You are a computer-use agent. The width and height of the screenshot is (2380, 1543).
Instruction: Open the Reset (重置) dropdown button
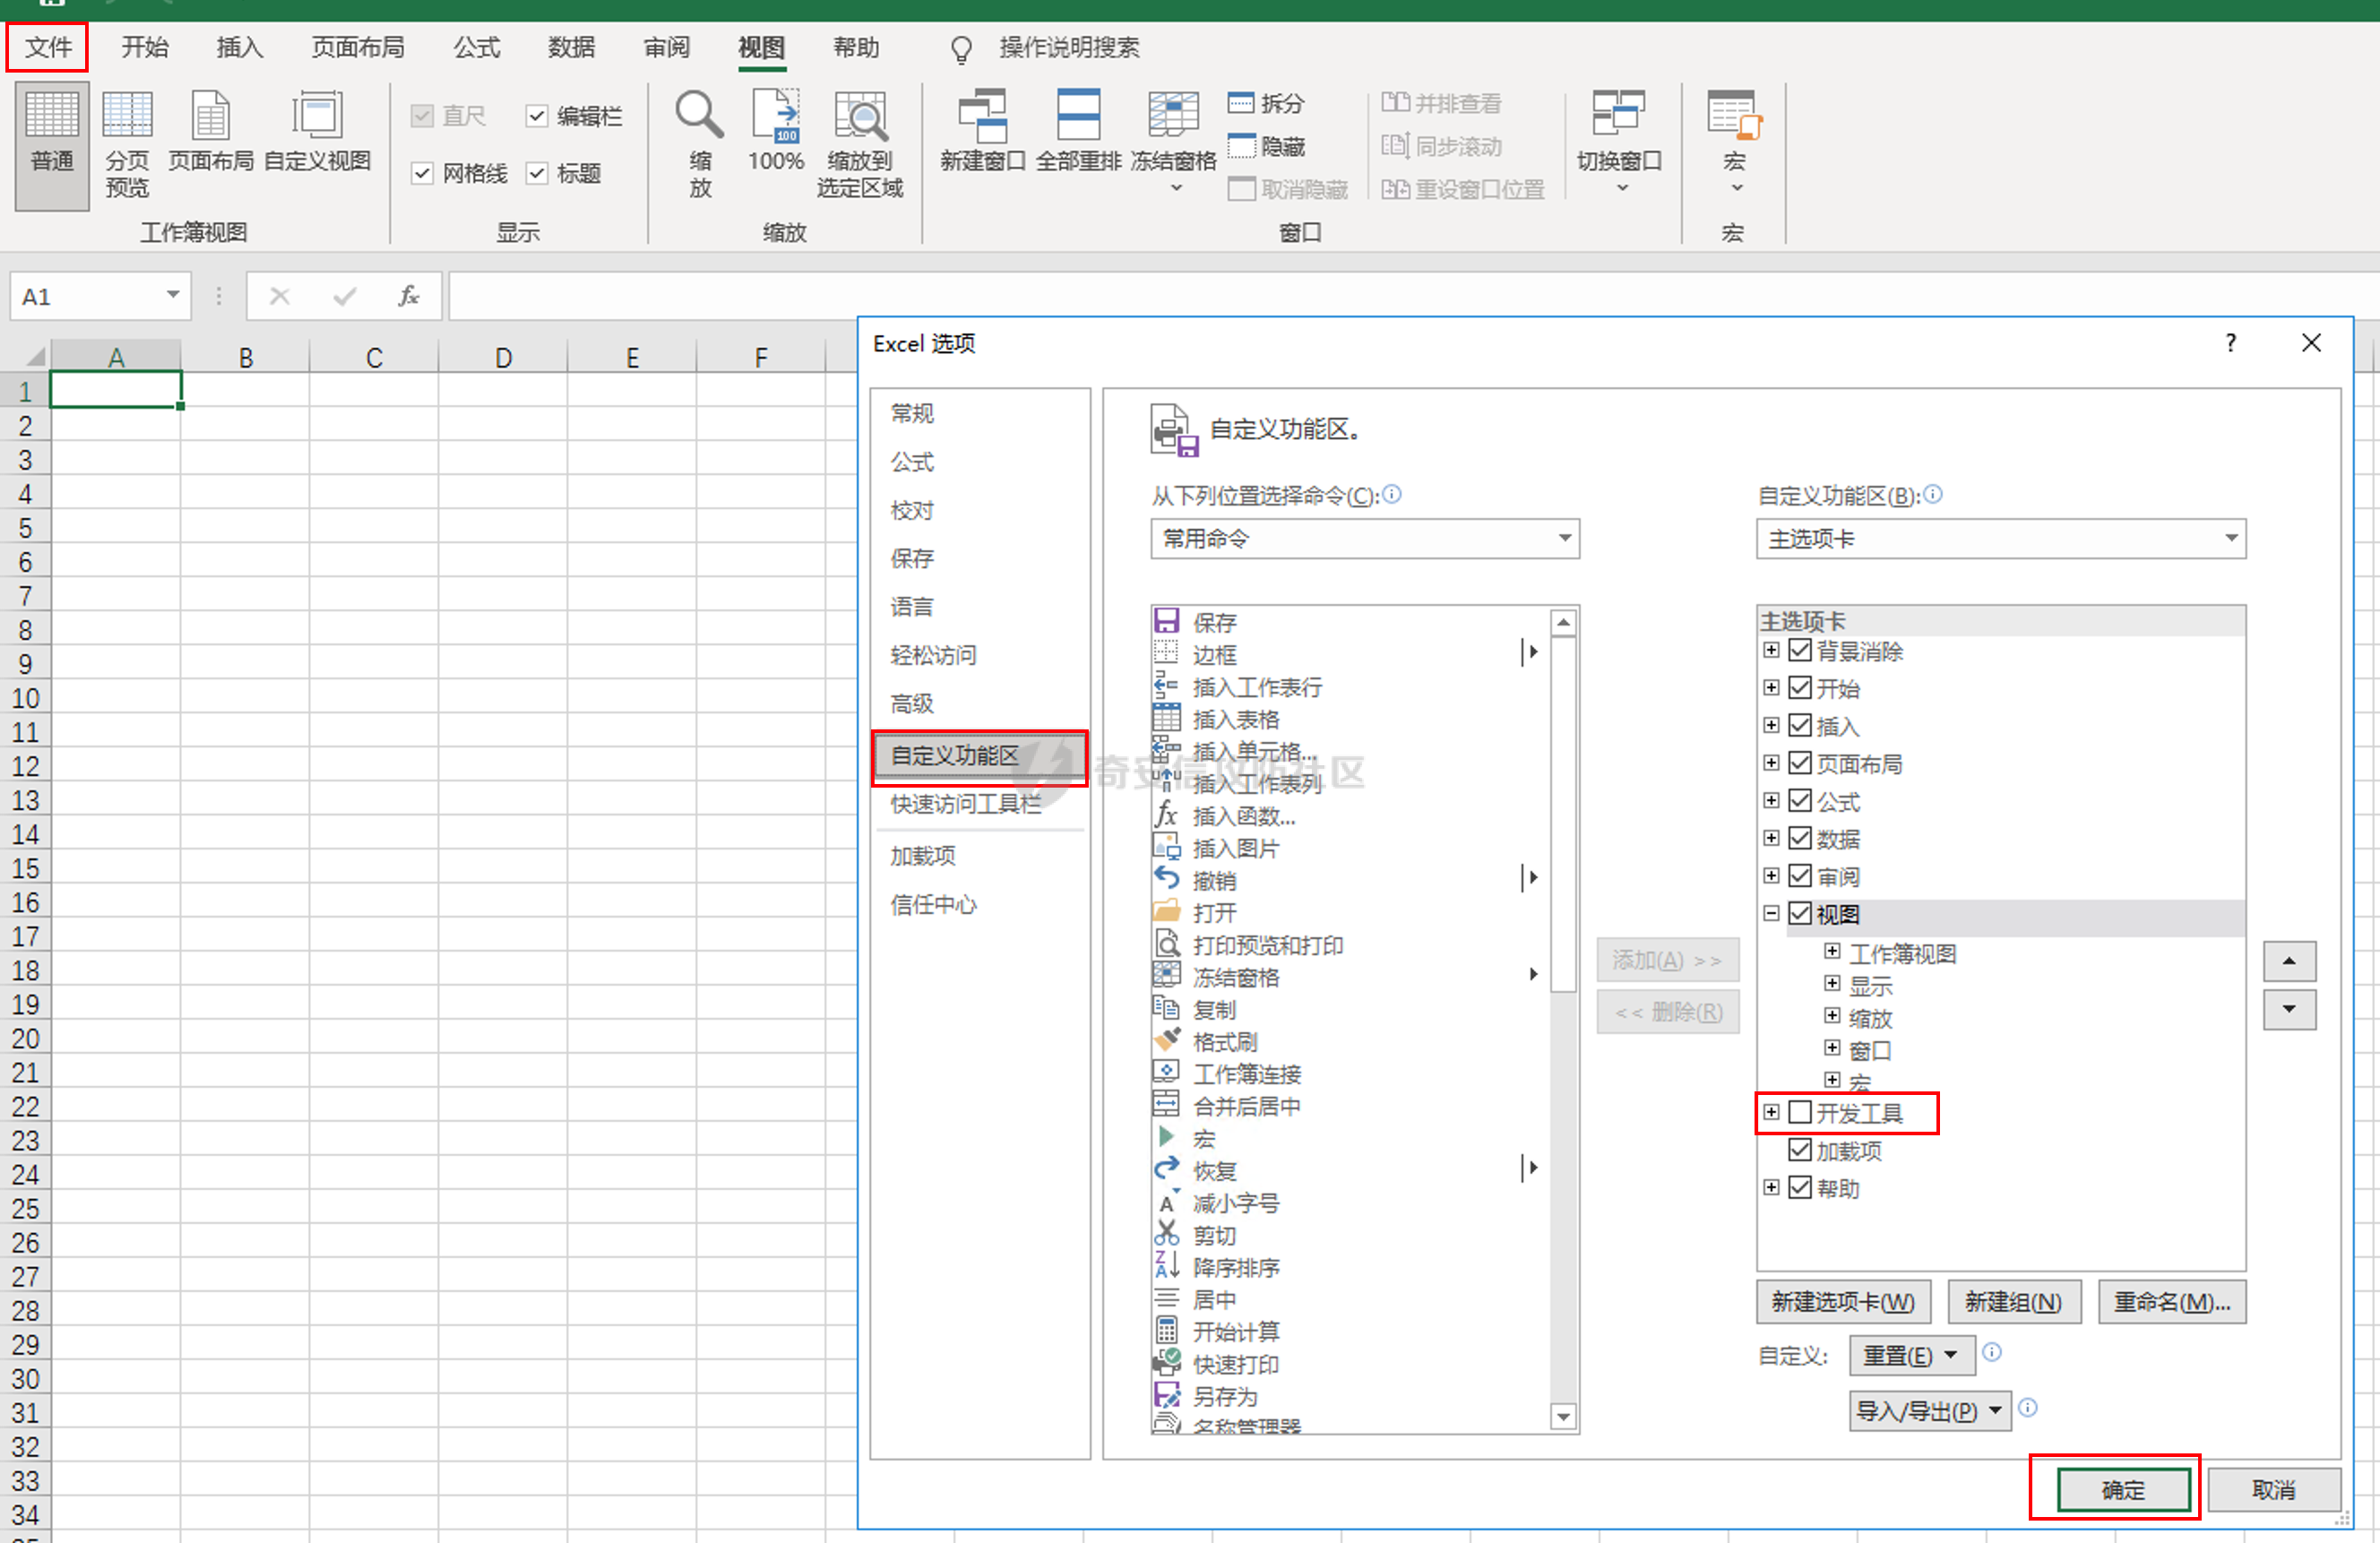[x=1912, y=1355]
